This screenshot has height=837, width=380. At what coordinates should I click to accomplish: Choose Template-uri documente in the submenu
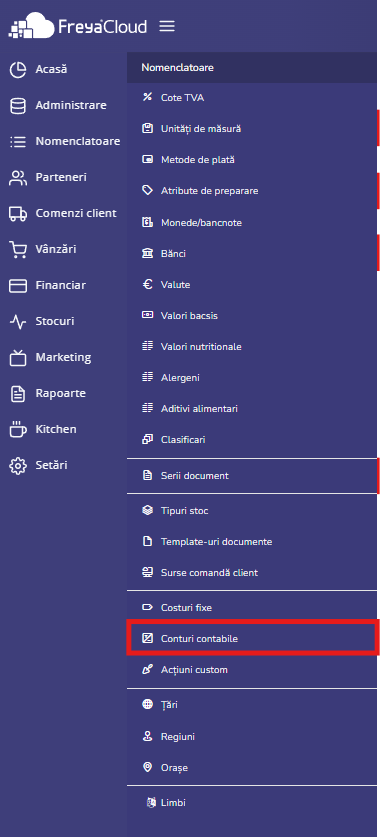pos(252,542)
